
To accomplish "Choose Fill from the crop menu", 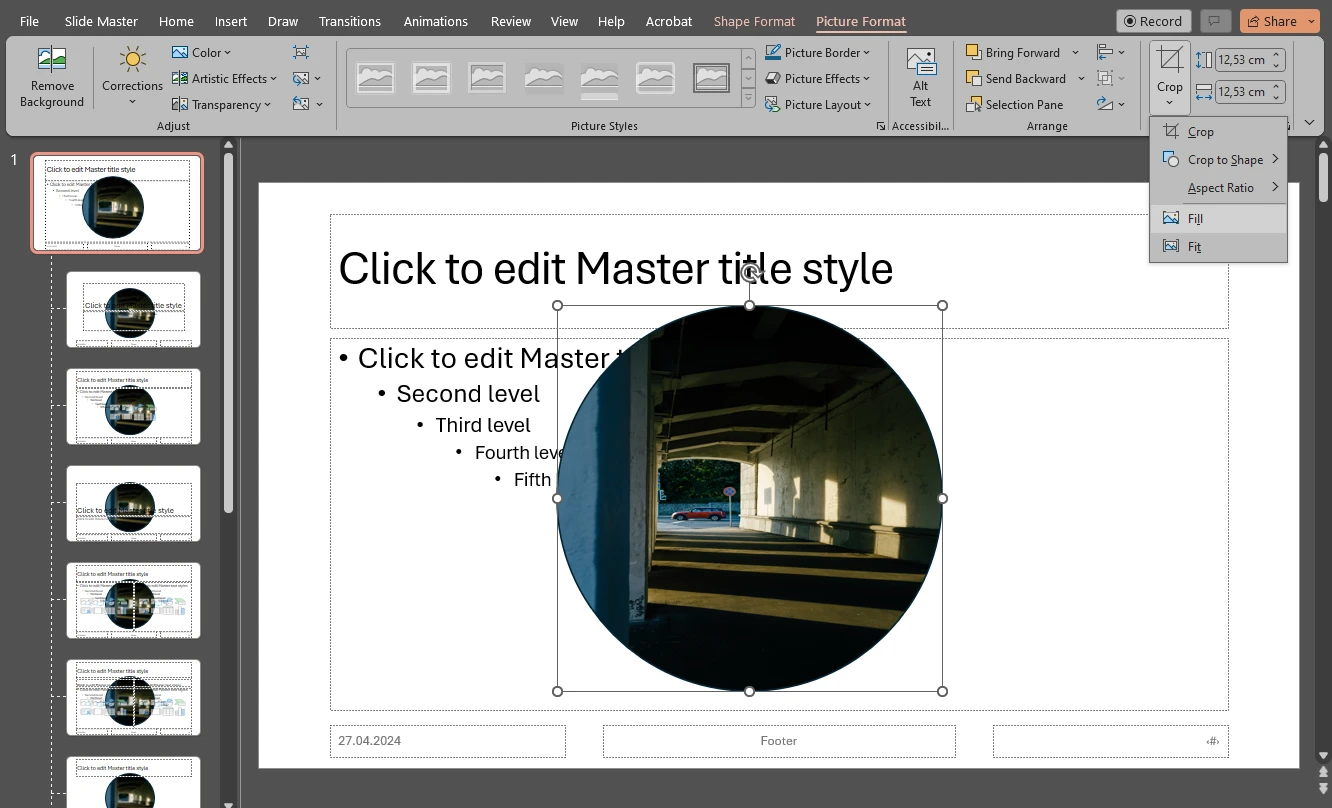I will pyautogui.click(x=1195, y=218).
